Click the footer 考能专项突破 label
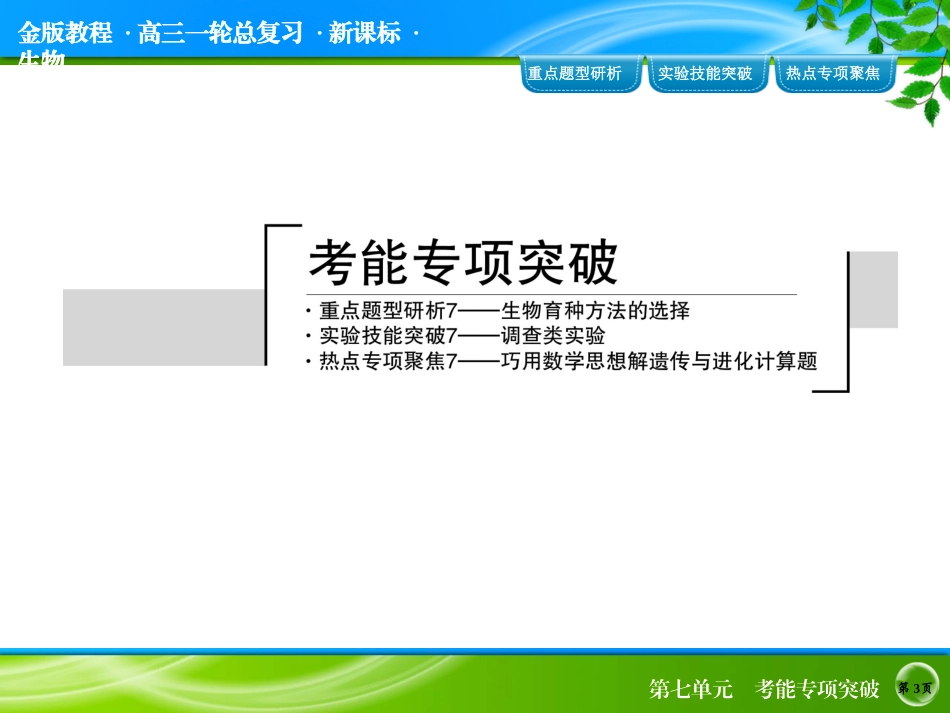 point(817,689)
